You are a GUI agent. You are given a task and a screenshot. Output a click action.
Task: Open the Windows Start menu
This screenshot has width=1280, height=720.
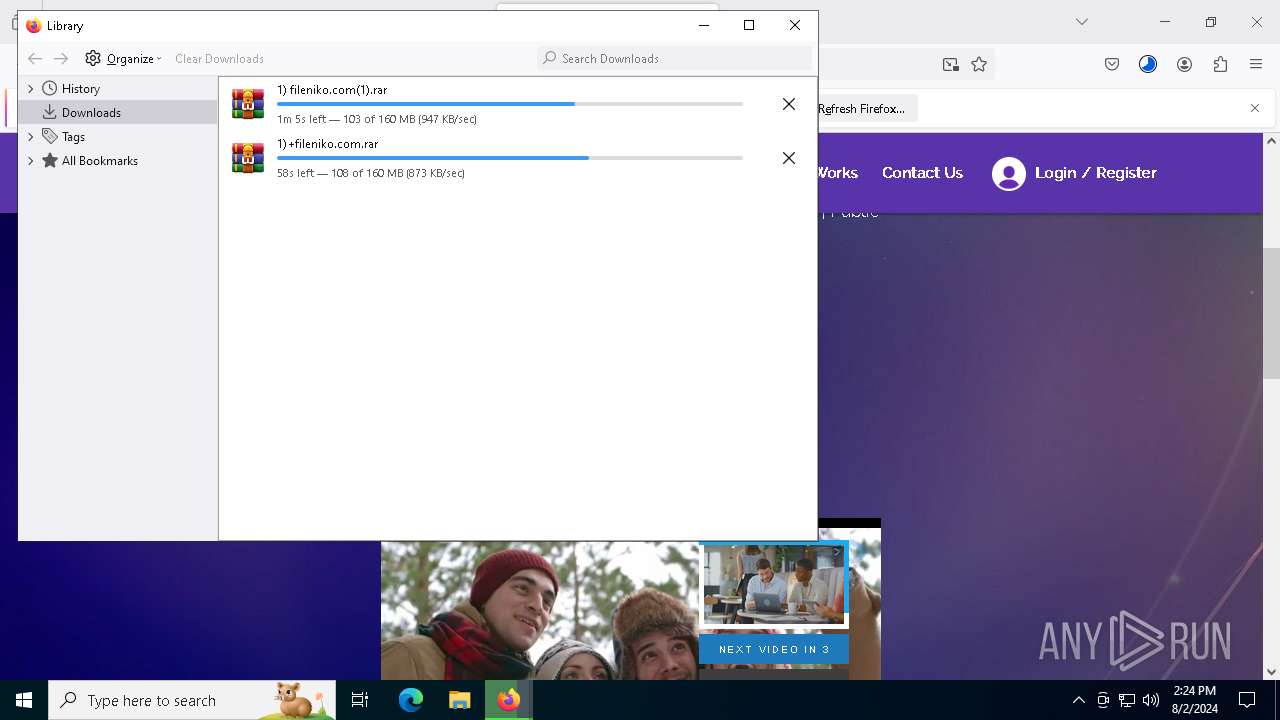24,700
